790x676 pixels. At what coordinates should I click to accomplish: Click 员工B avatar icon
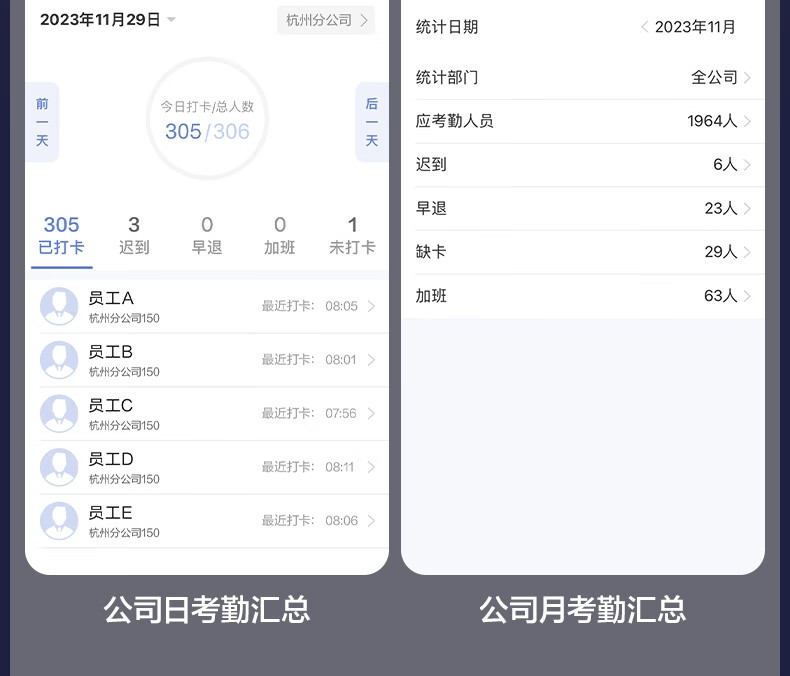[59, 360]
